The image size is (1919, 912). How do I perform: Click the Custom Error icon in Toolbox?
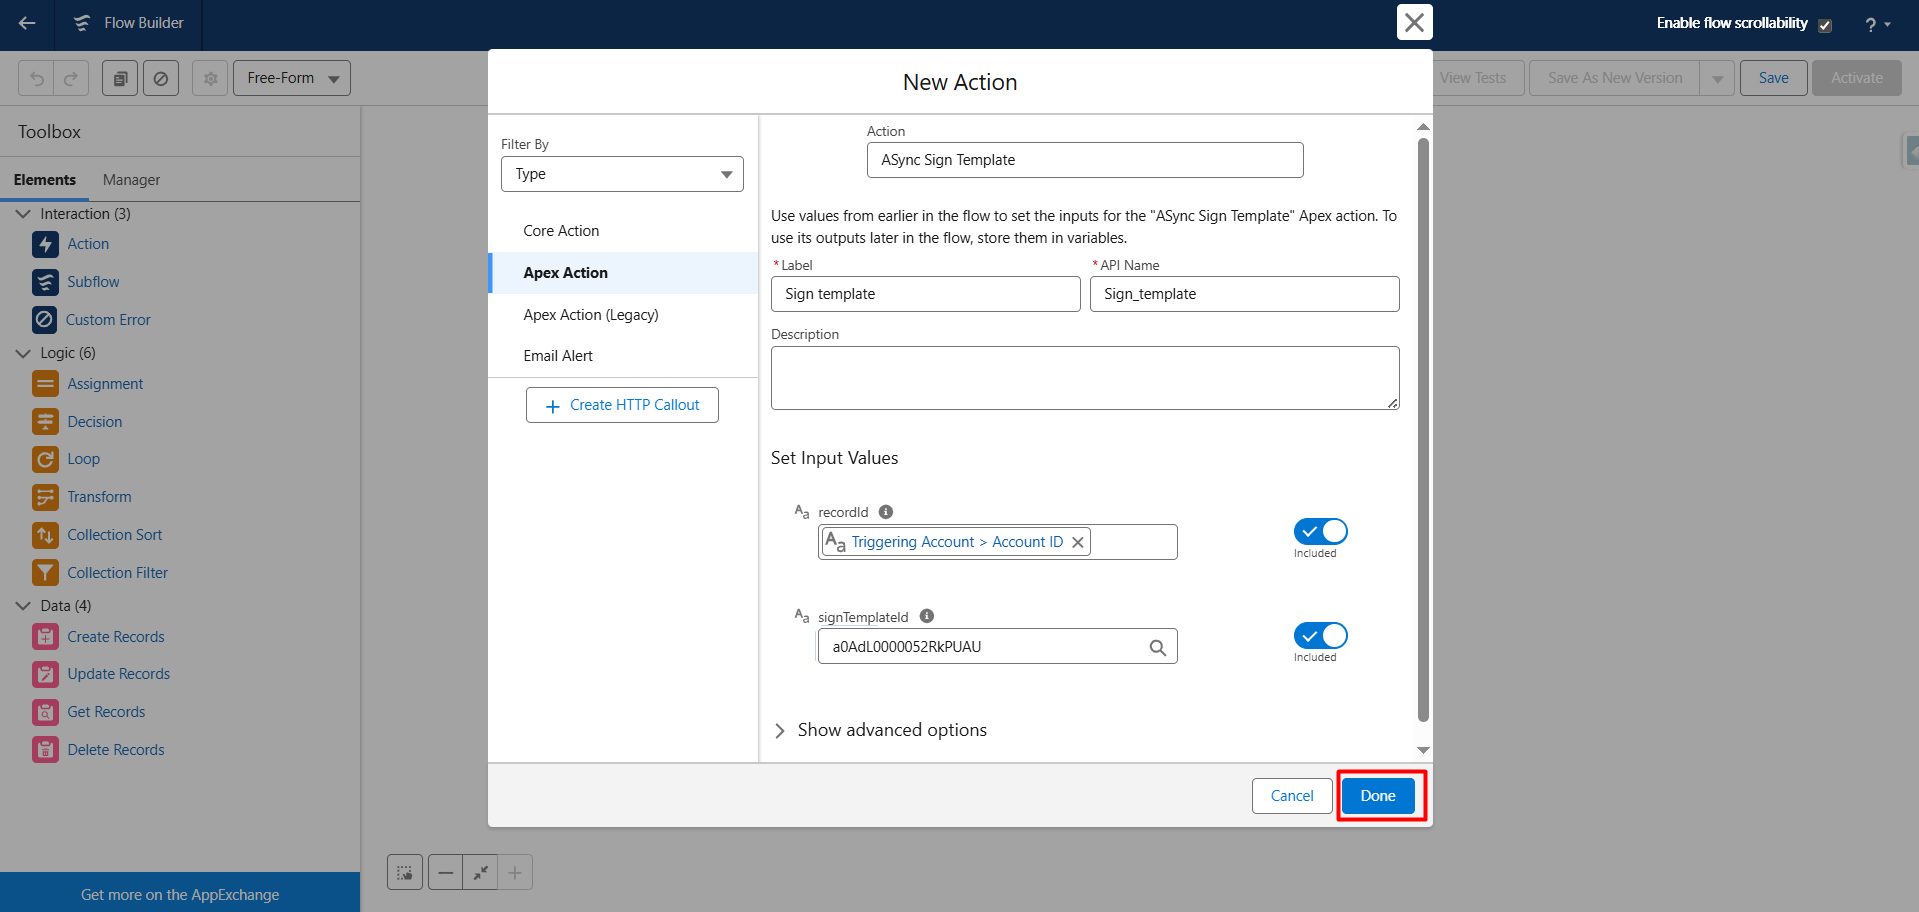coord(44,320)
